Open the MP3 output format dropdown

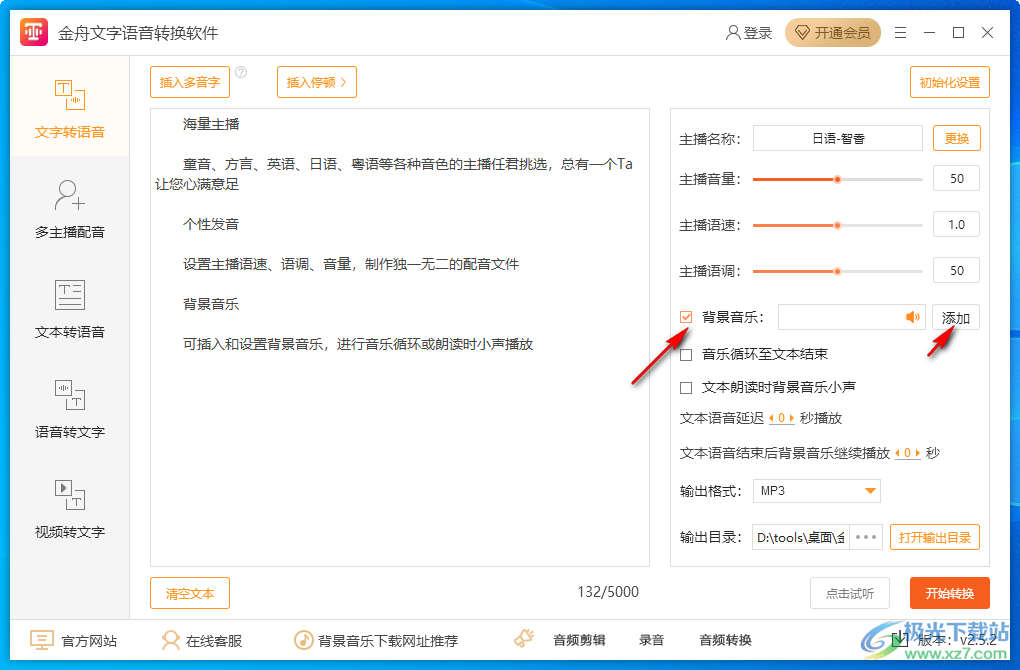[816, 490]
